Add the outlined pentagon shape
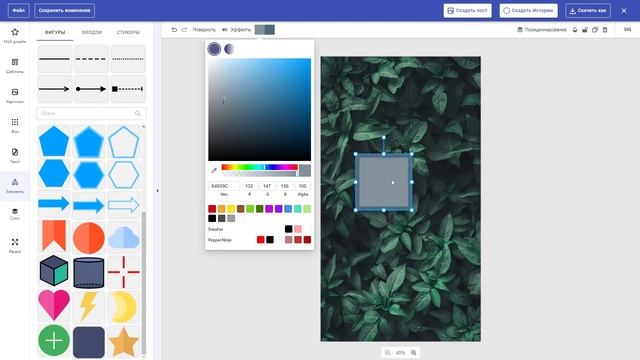The height and width of the screenshot is (360, 640). coord(124,142)
